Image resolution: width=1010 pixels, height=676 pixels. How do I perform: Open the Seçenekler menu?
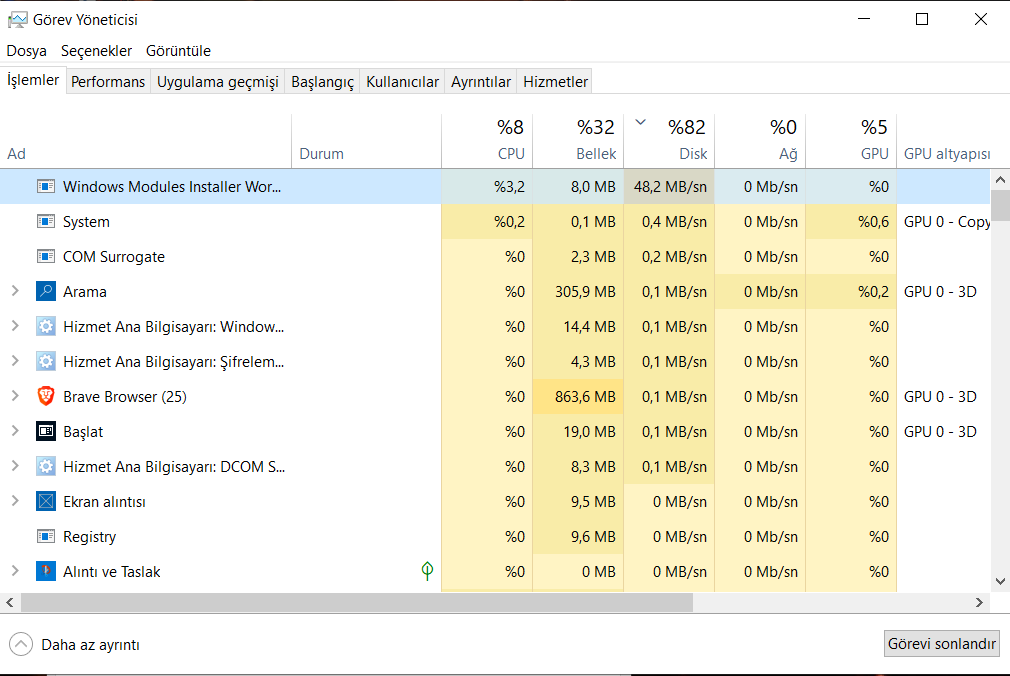(96, 51)
